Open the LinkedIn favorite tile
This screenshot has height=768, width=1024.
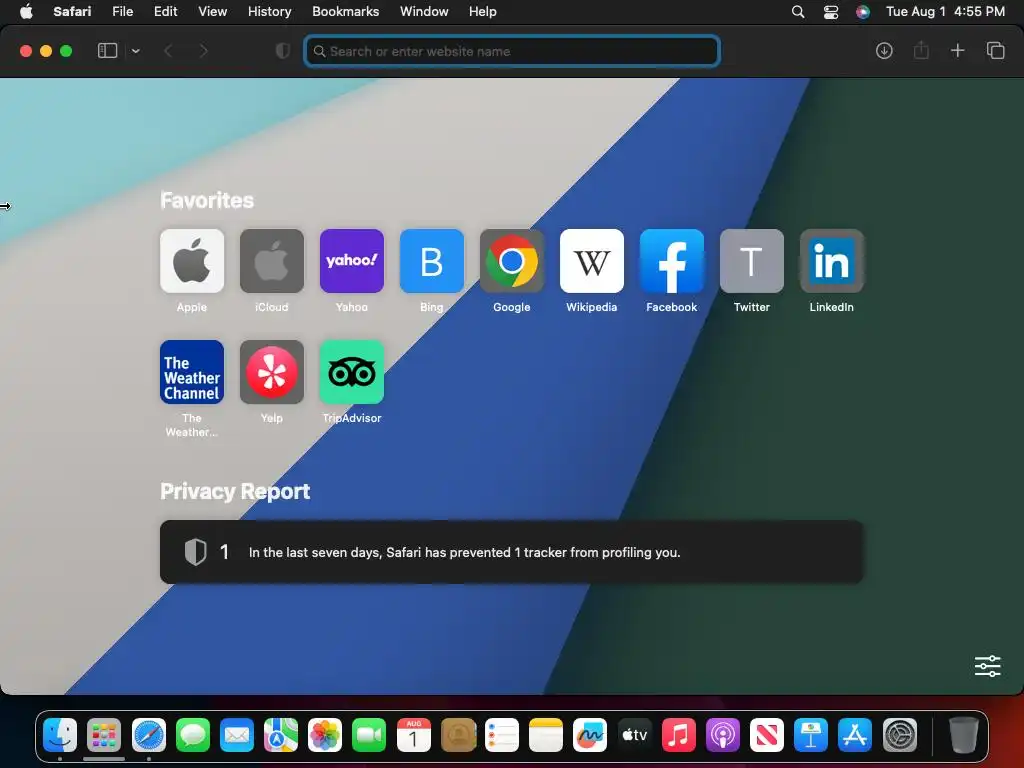coord(832,261)
